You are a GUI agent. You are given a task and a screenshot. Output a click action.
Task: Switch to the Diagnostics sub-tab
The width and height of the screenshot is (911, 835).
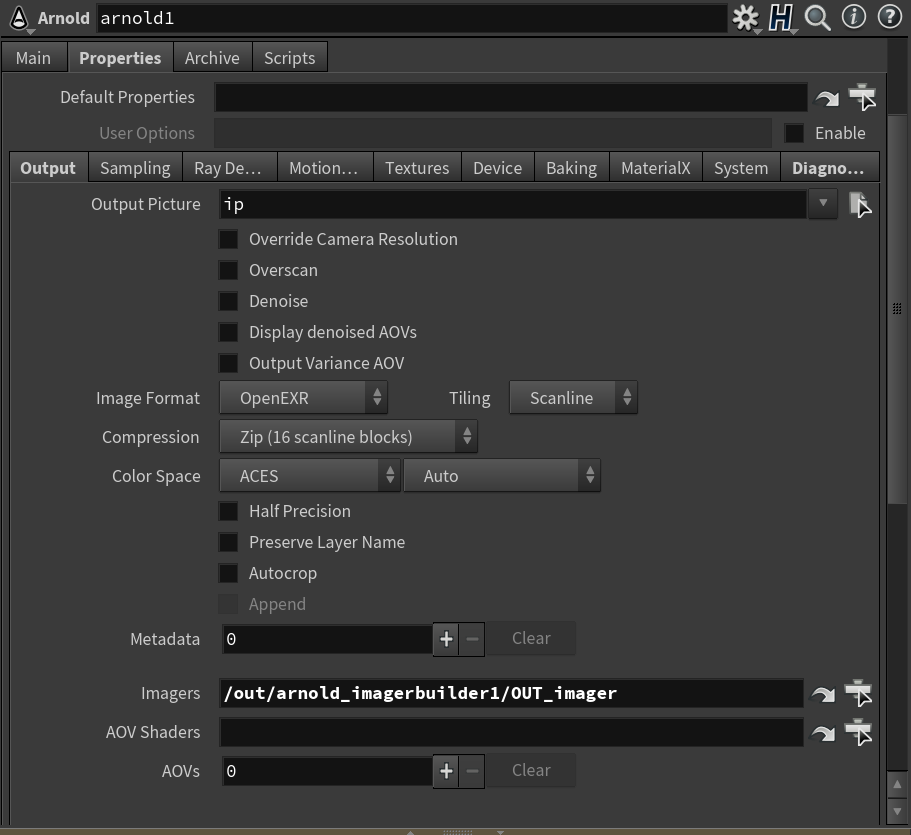click(830, 168)
